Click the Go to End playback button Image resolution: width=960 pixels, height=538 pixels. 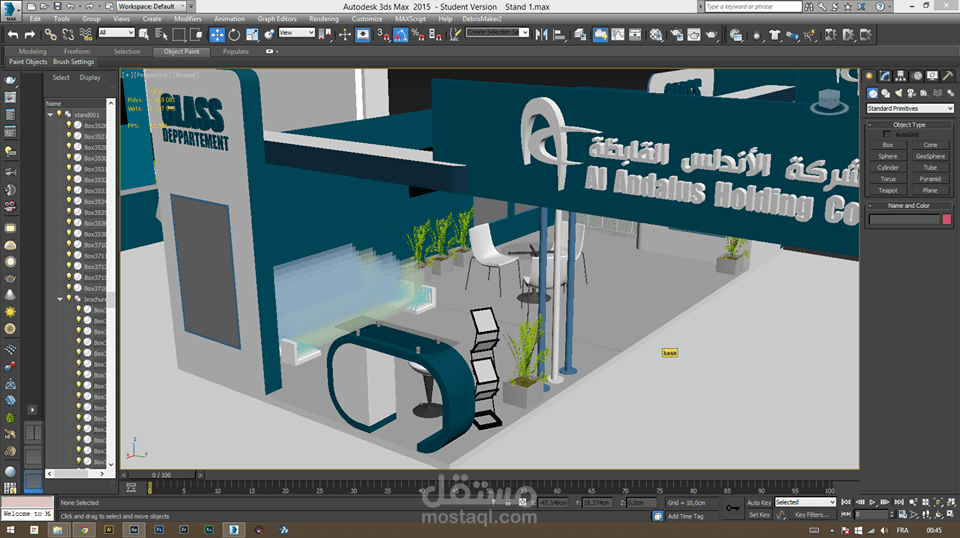pos(899,502)
